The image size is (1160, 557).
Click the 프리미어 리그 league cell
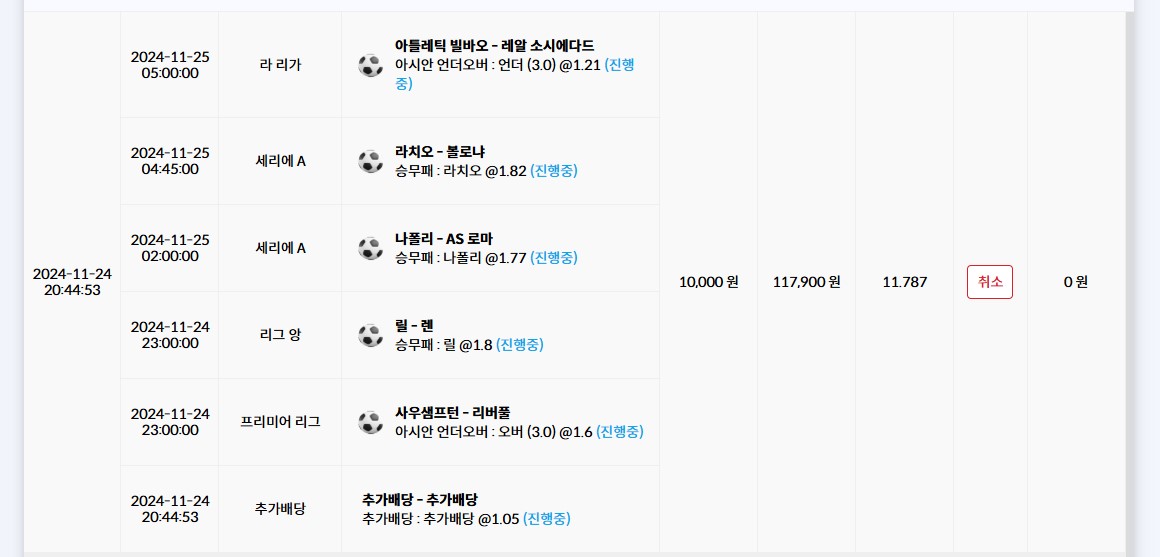pos(280,422)
